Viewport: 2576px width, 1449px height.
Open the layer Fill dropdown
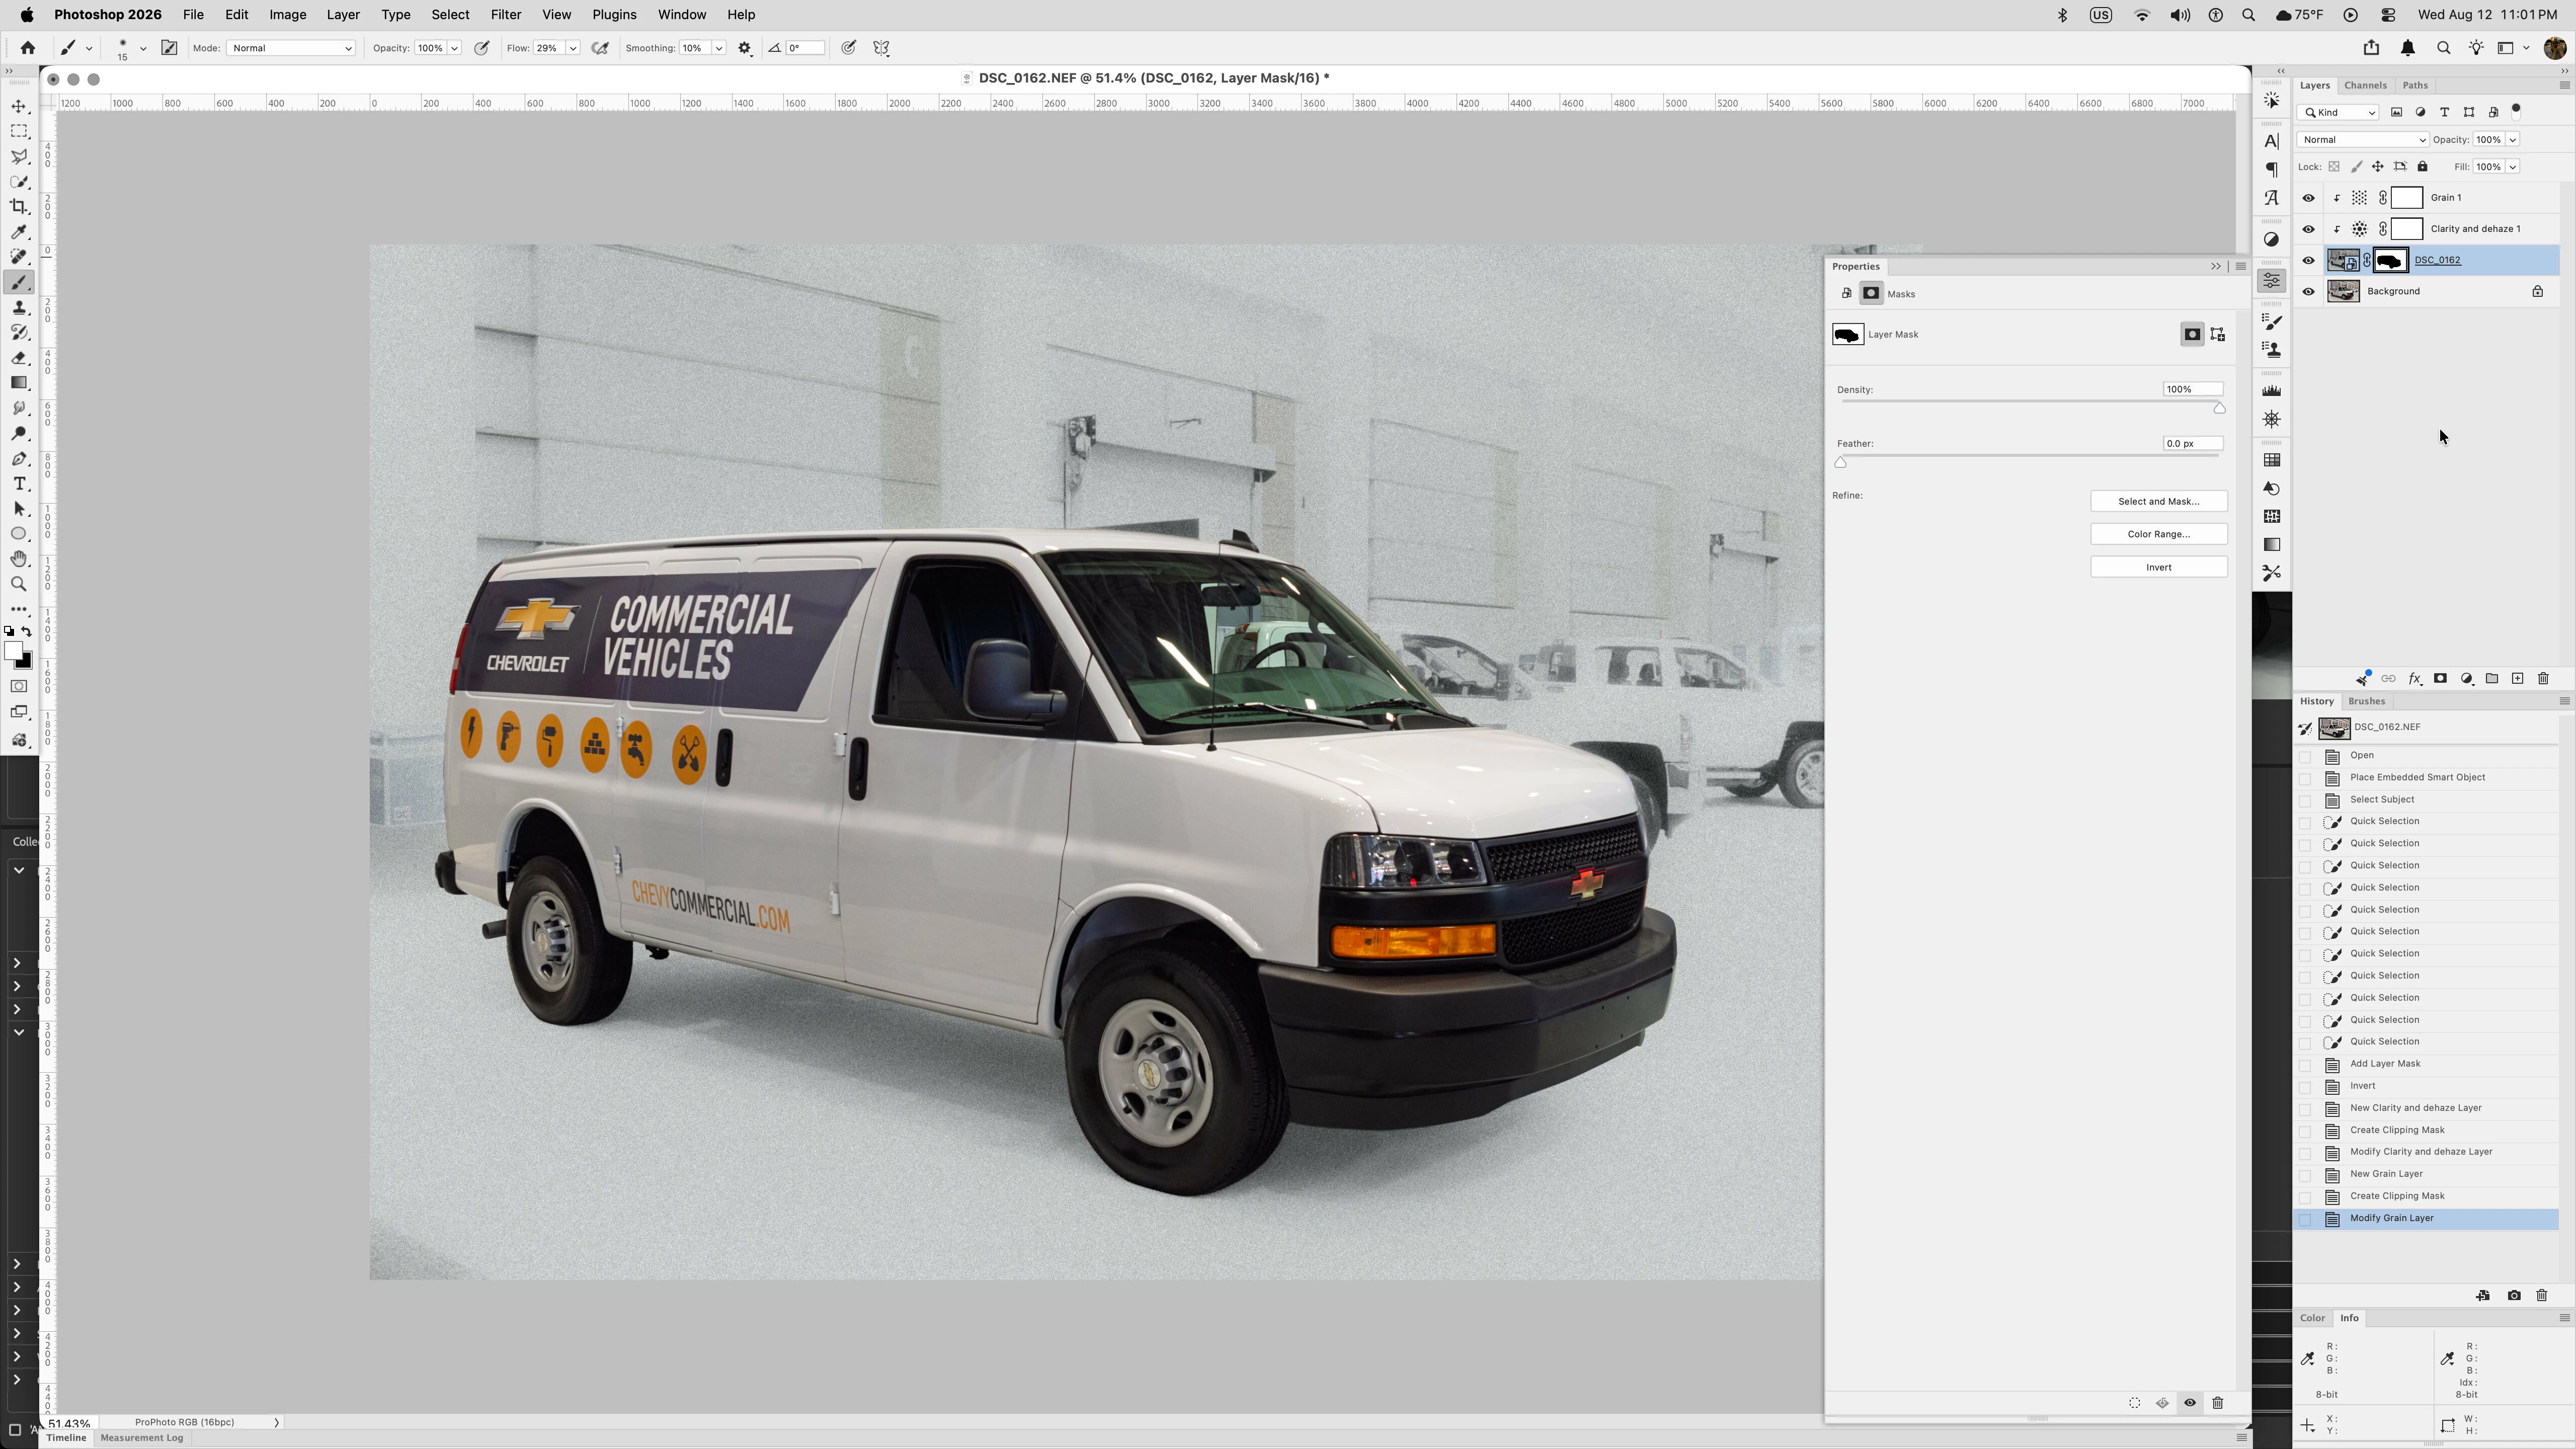coord(2512,167)
